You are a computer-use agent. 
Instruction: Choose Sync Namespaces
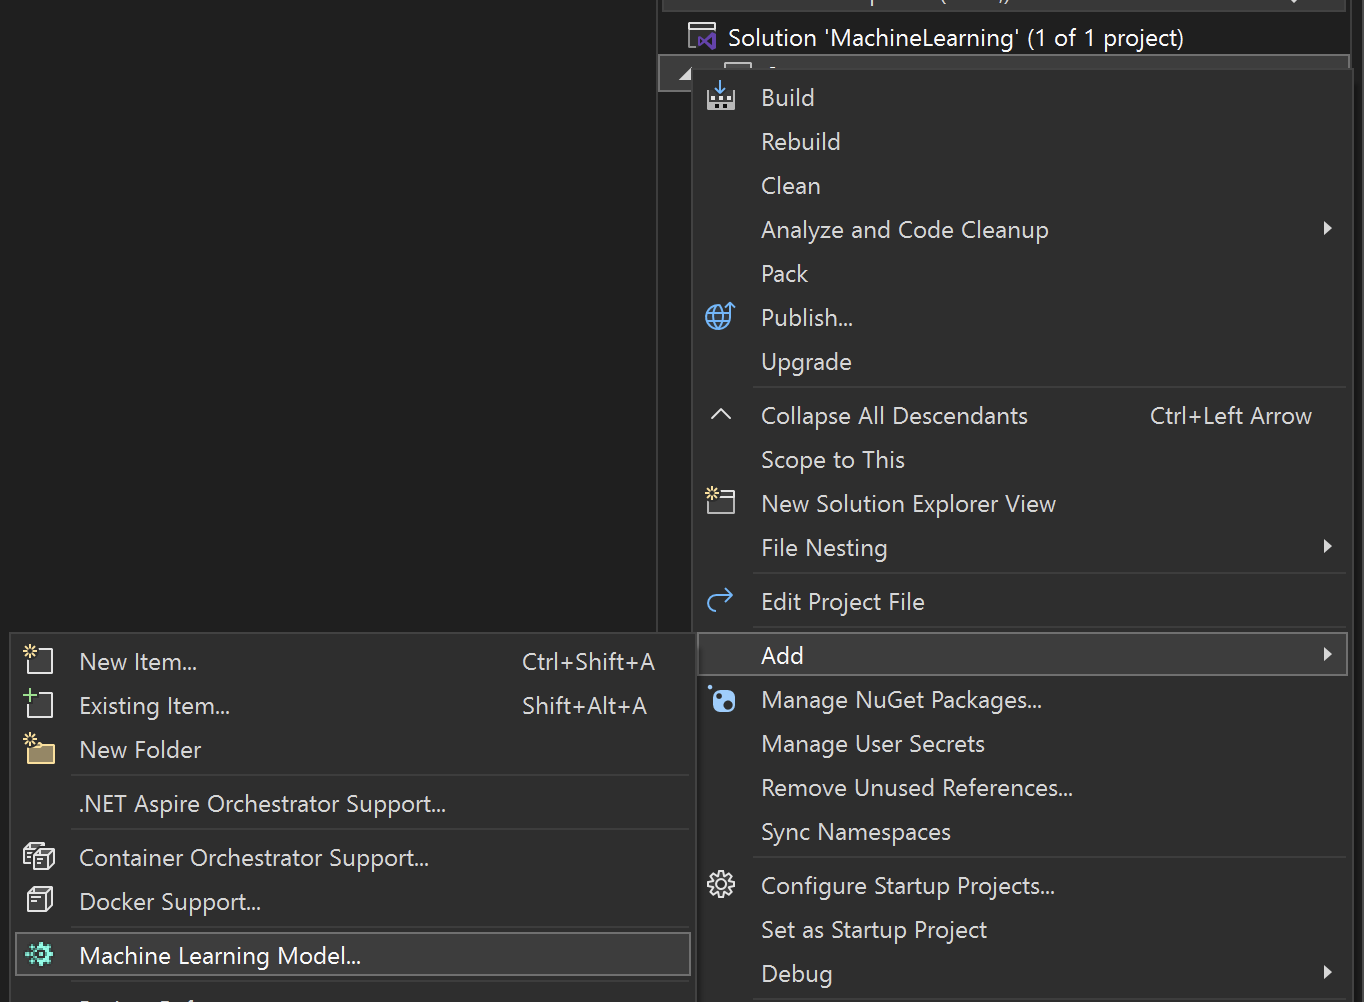[x=1022, y=832]
